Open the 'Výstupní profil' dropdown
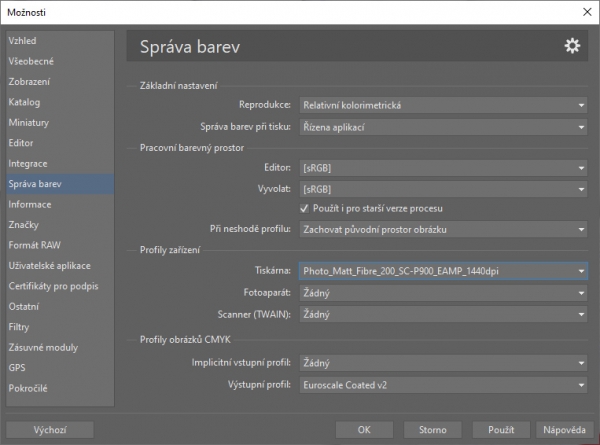Screen dimensions: 600x445 point(443,385)
